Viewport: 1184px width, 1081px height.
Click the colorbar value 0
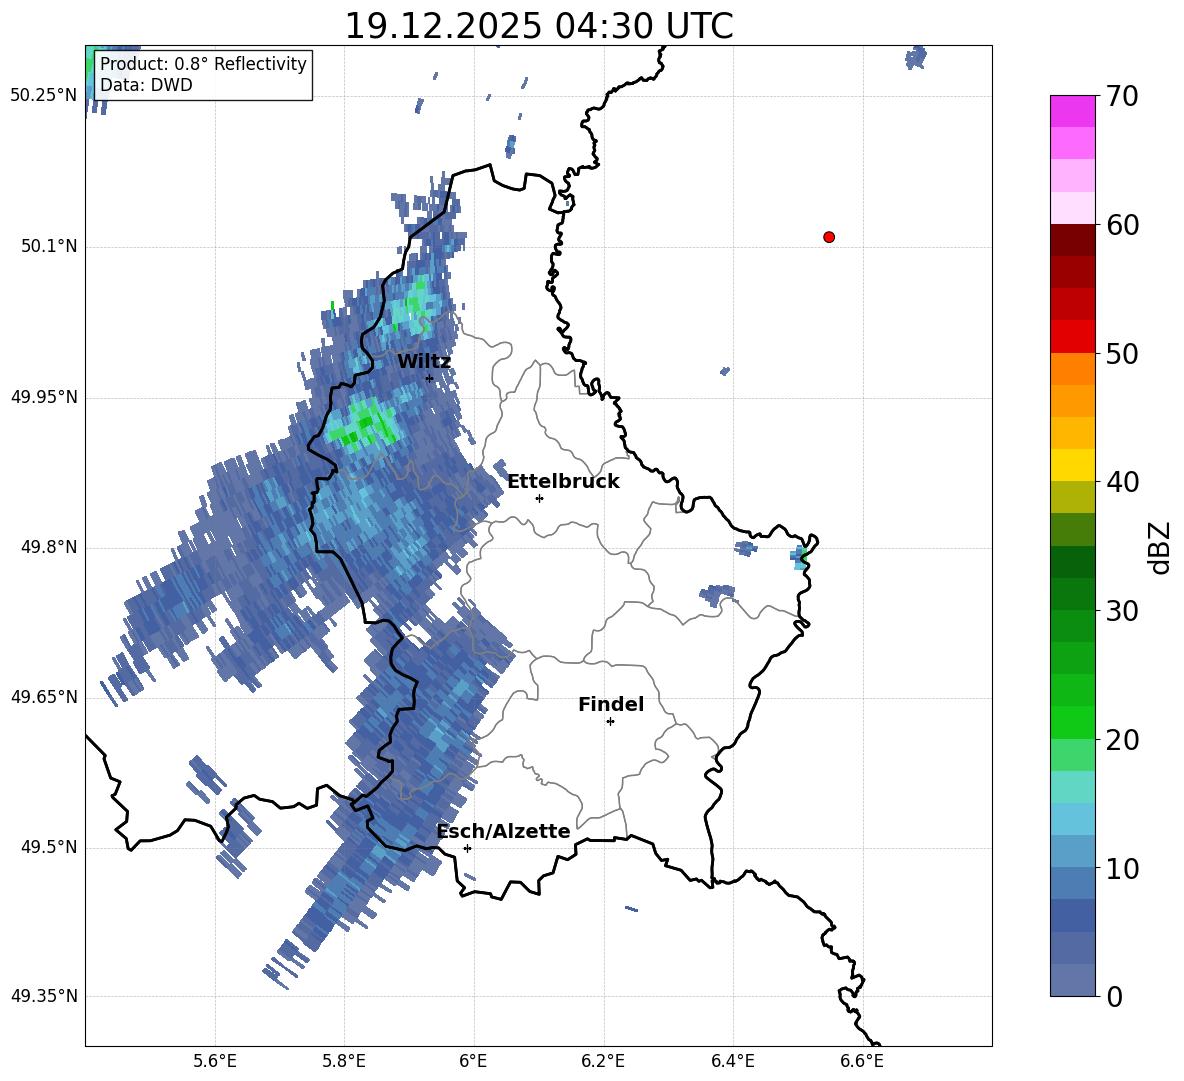1115,996
